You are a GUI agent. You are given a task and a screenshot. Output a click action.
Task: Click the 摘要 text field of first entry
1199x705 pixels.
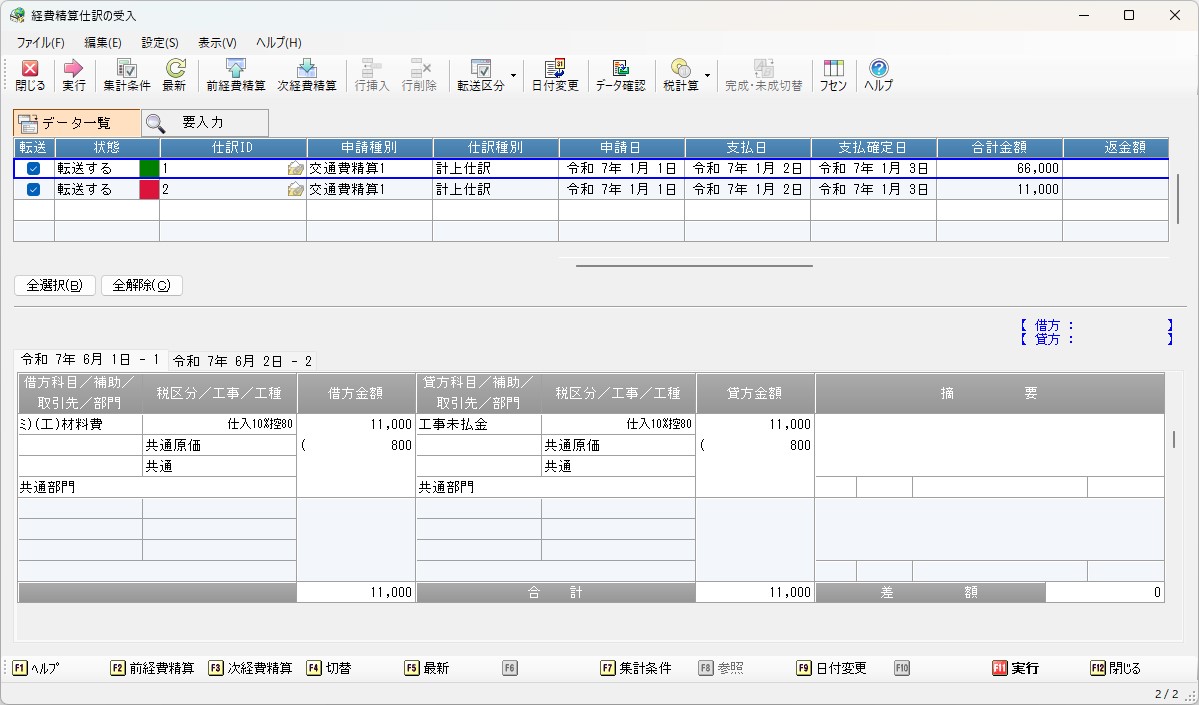(x=989, y=445)
